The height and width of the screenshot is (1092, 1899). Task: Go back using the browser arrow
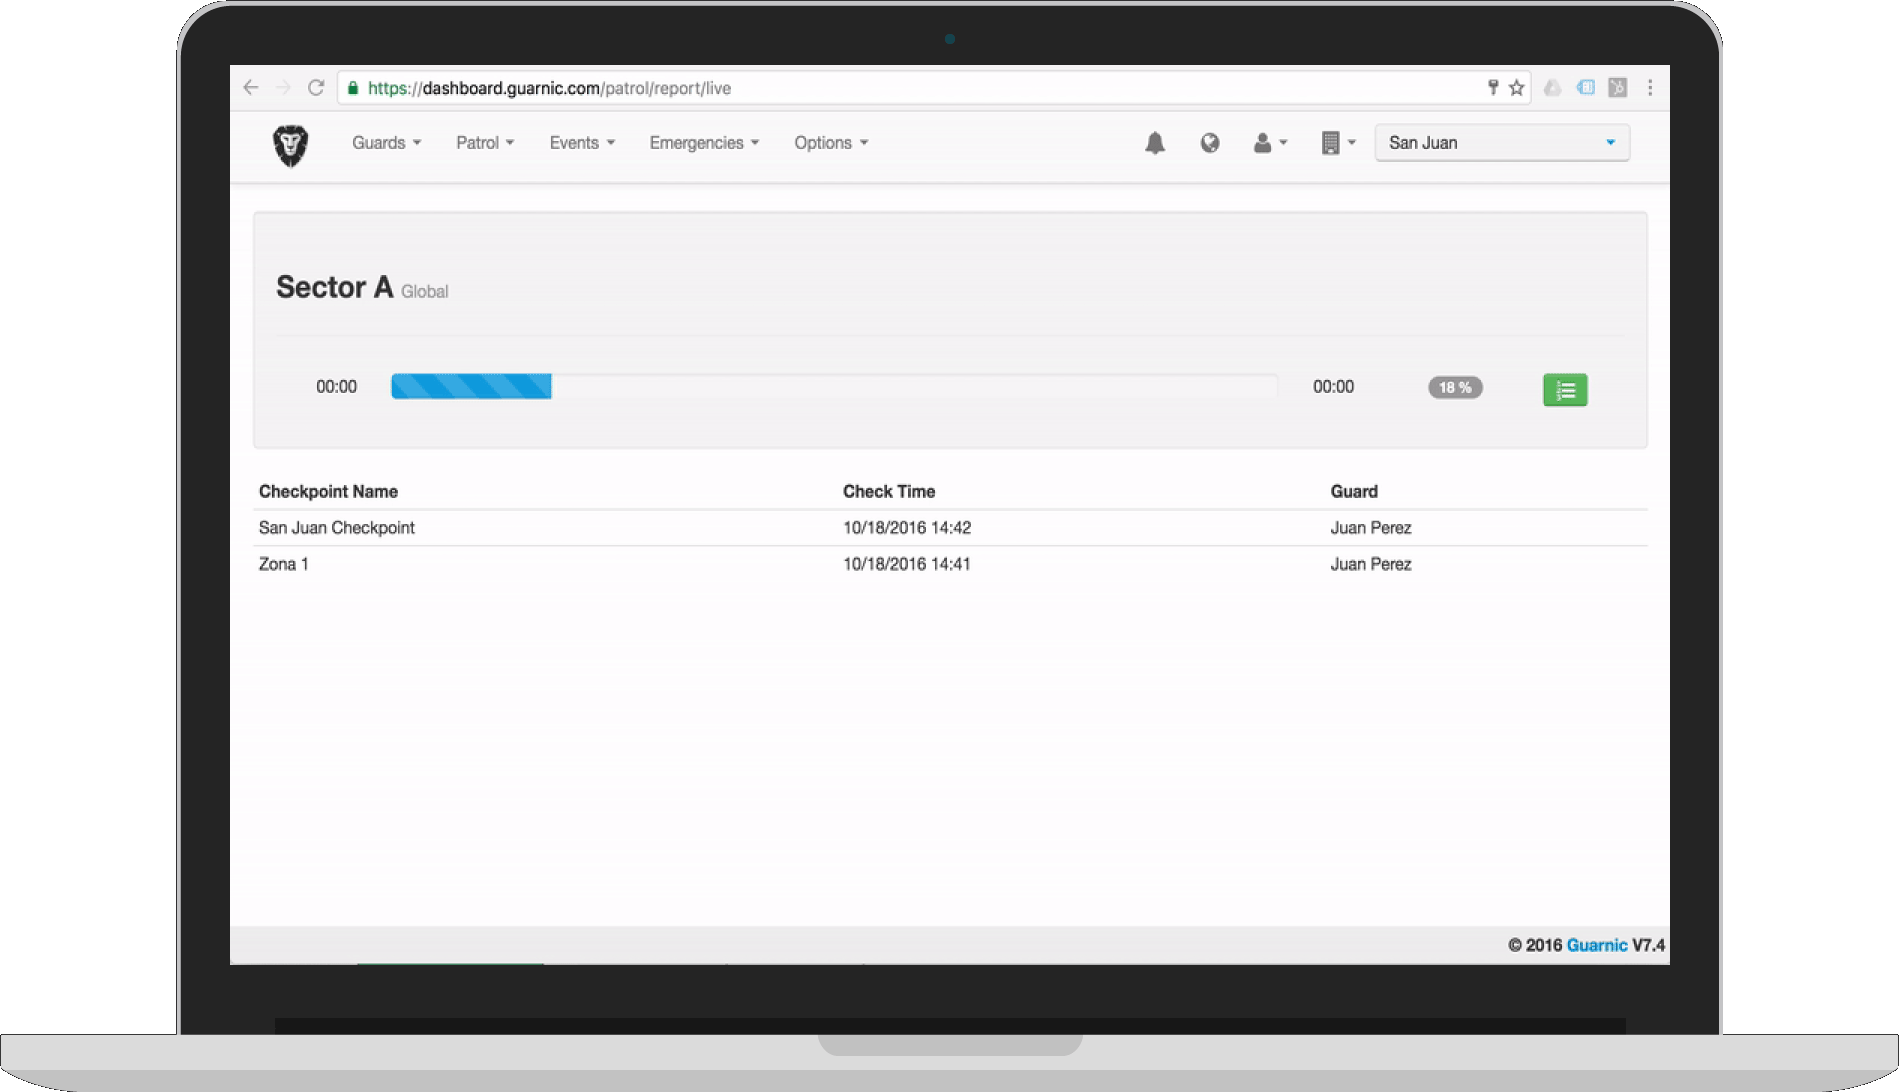(251, 88)
